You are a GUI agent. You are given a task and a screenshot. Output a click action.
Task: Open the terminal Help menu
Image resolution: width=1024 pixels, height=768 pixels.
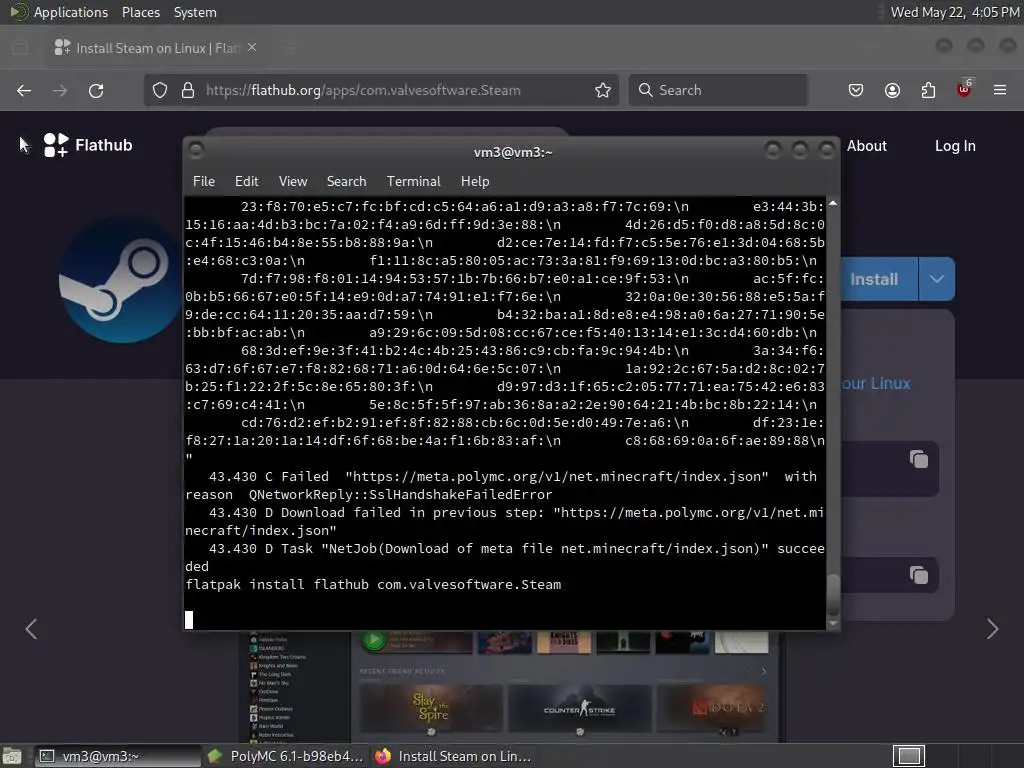tap(475, 181)
